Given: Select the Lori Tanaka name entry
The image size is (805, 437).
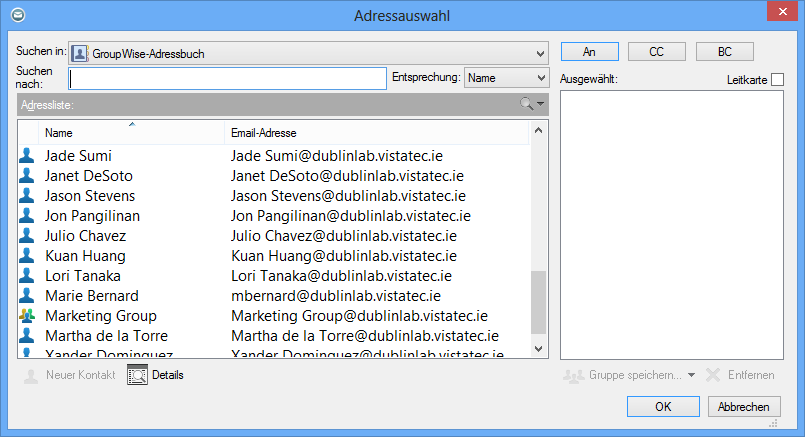Looking at the screenshot, I should 83,276.
